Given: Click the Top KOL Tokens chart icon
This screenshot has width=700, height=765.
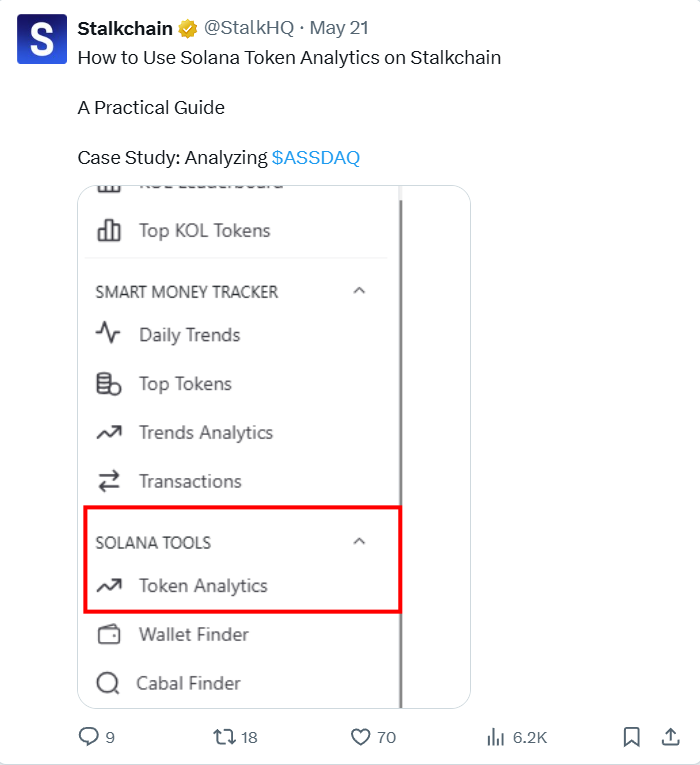Looking at the screenshot, I should 109,230.
